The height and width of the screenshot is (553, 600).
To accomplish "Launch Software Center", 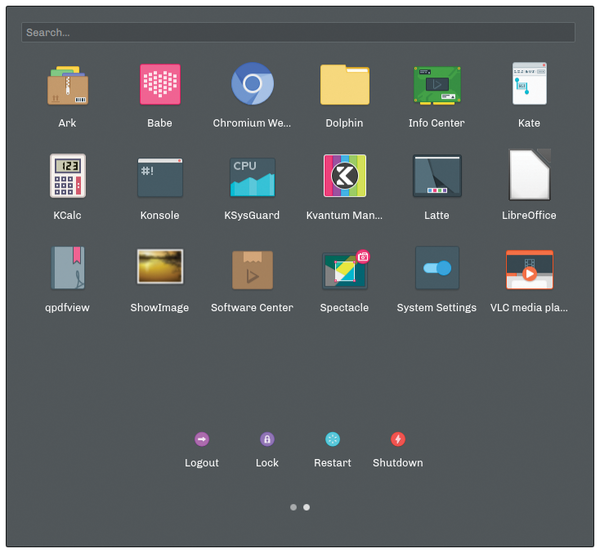I will (252, 270).
